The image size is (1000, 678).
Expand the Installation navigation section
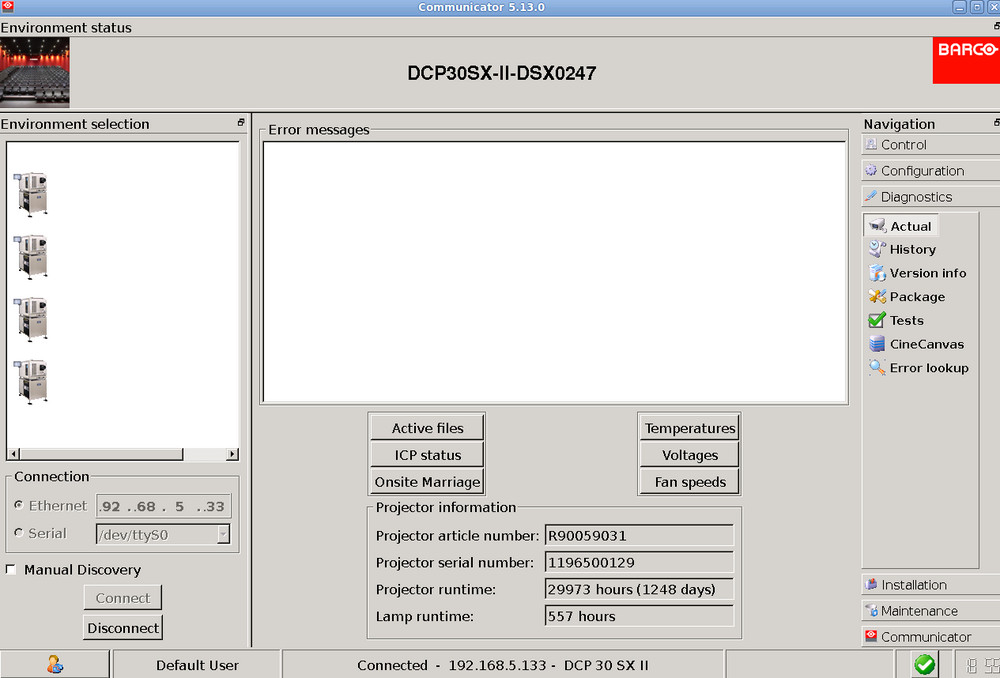pos(930,585)
